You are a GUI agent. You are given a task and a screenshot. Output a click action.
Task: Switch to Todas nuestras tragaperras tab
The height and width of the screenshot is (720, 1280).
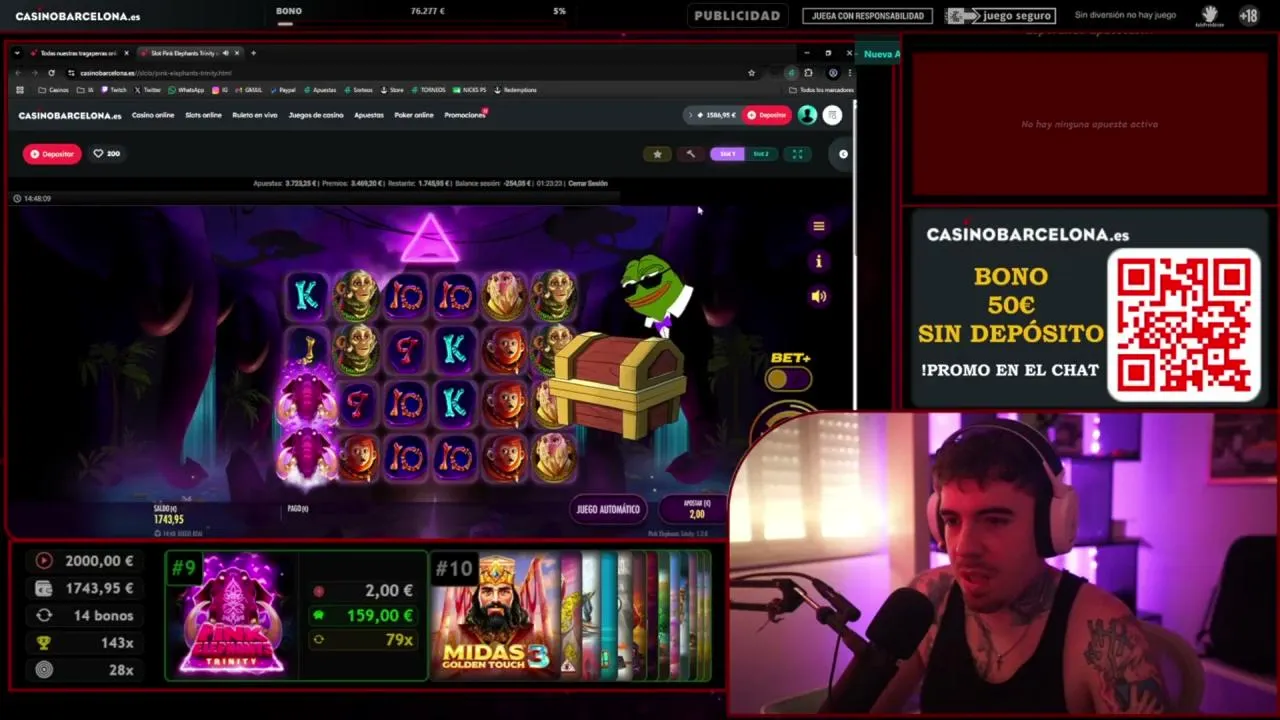pos(79,53)
